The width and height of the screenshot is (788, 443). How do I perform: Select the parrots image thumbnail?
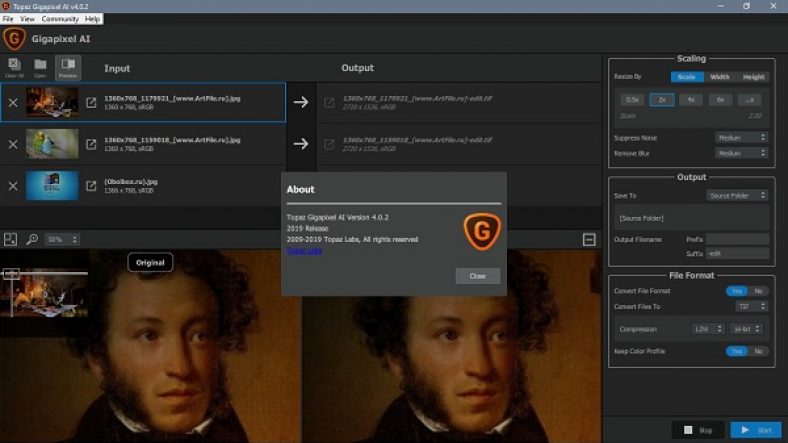[x=52, y=144]
